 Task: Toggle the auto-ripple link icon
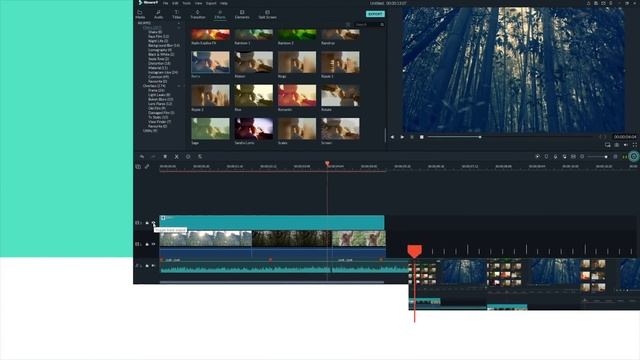point(147,167)
